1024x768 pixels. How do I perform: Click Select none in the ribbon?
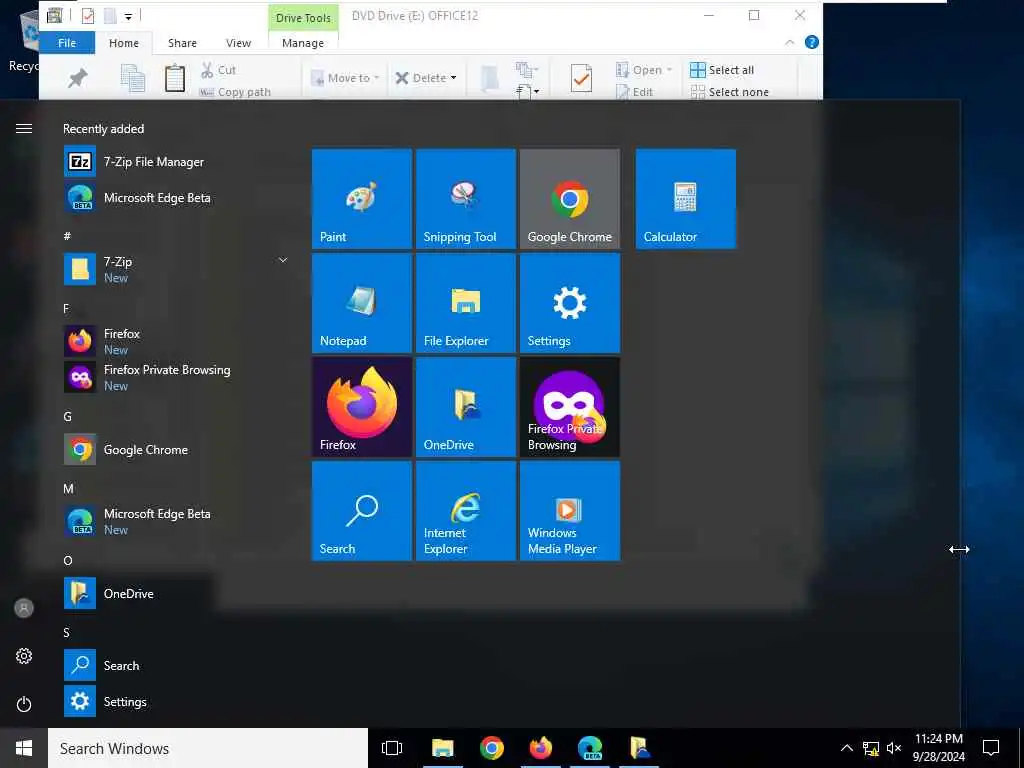[x=729, y=92]
